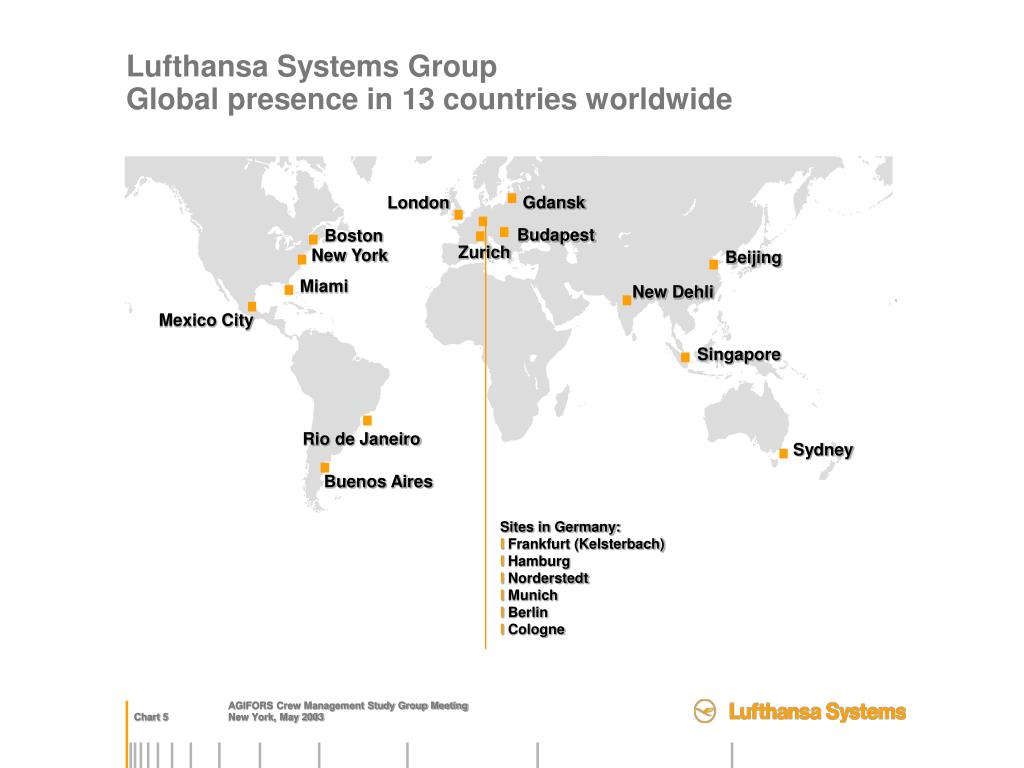Click the 'Global presence in 13 countries' subtitle
The height and width of the screenshot is (768, 1024).
[x=429, y=100]
